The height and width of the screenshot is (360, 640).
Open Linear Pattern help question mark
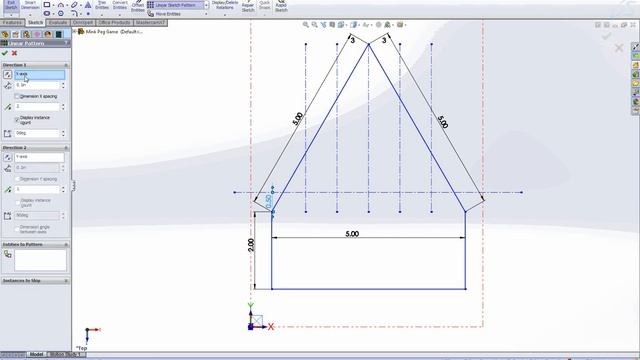[67, 43]
